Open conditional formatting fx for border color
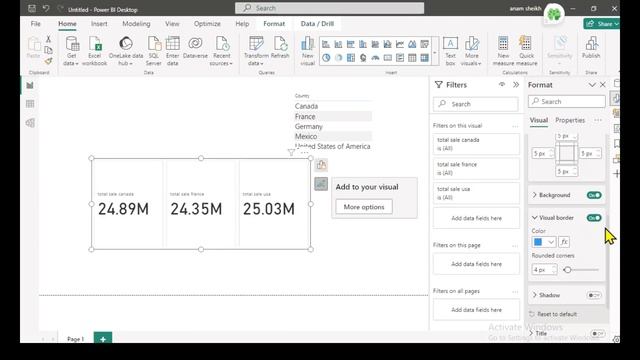Image resolution: width=640 pixels, height=360 pixels. click(x=564, y=242)
